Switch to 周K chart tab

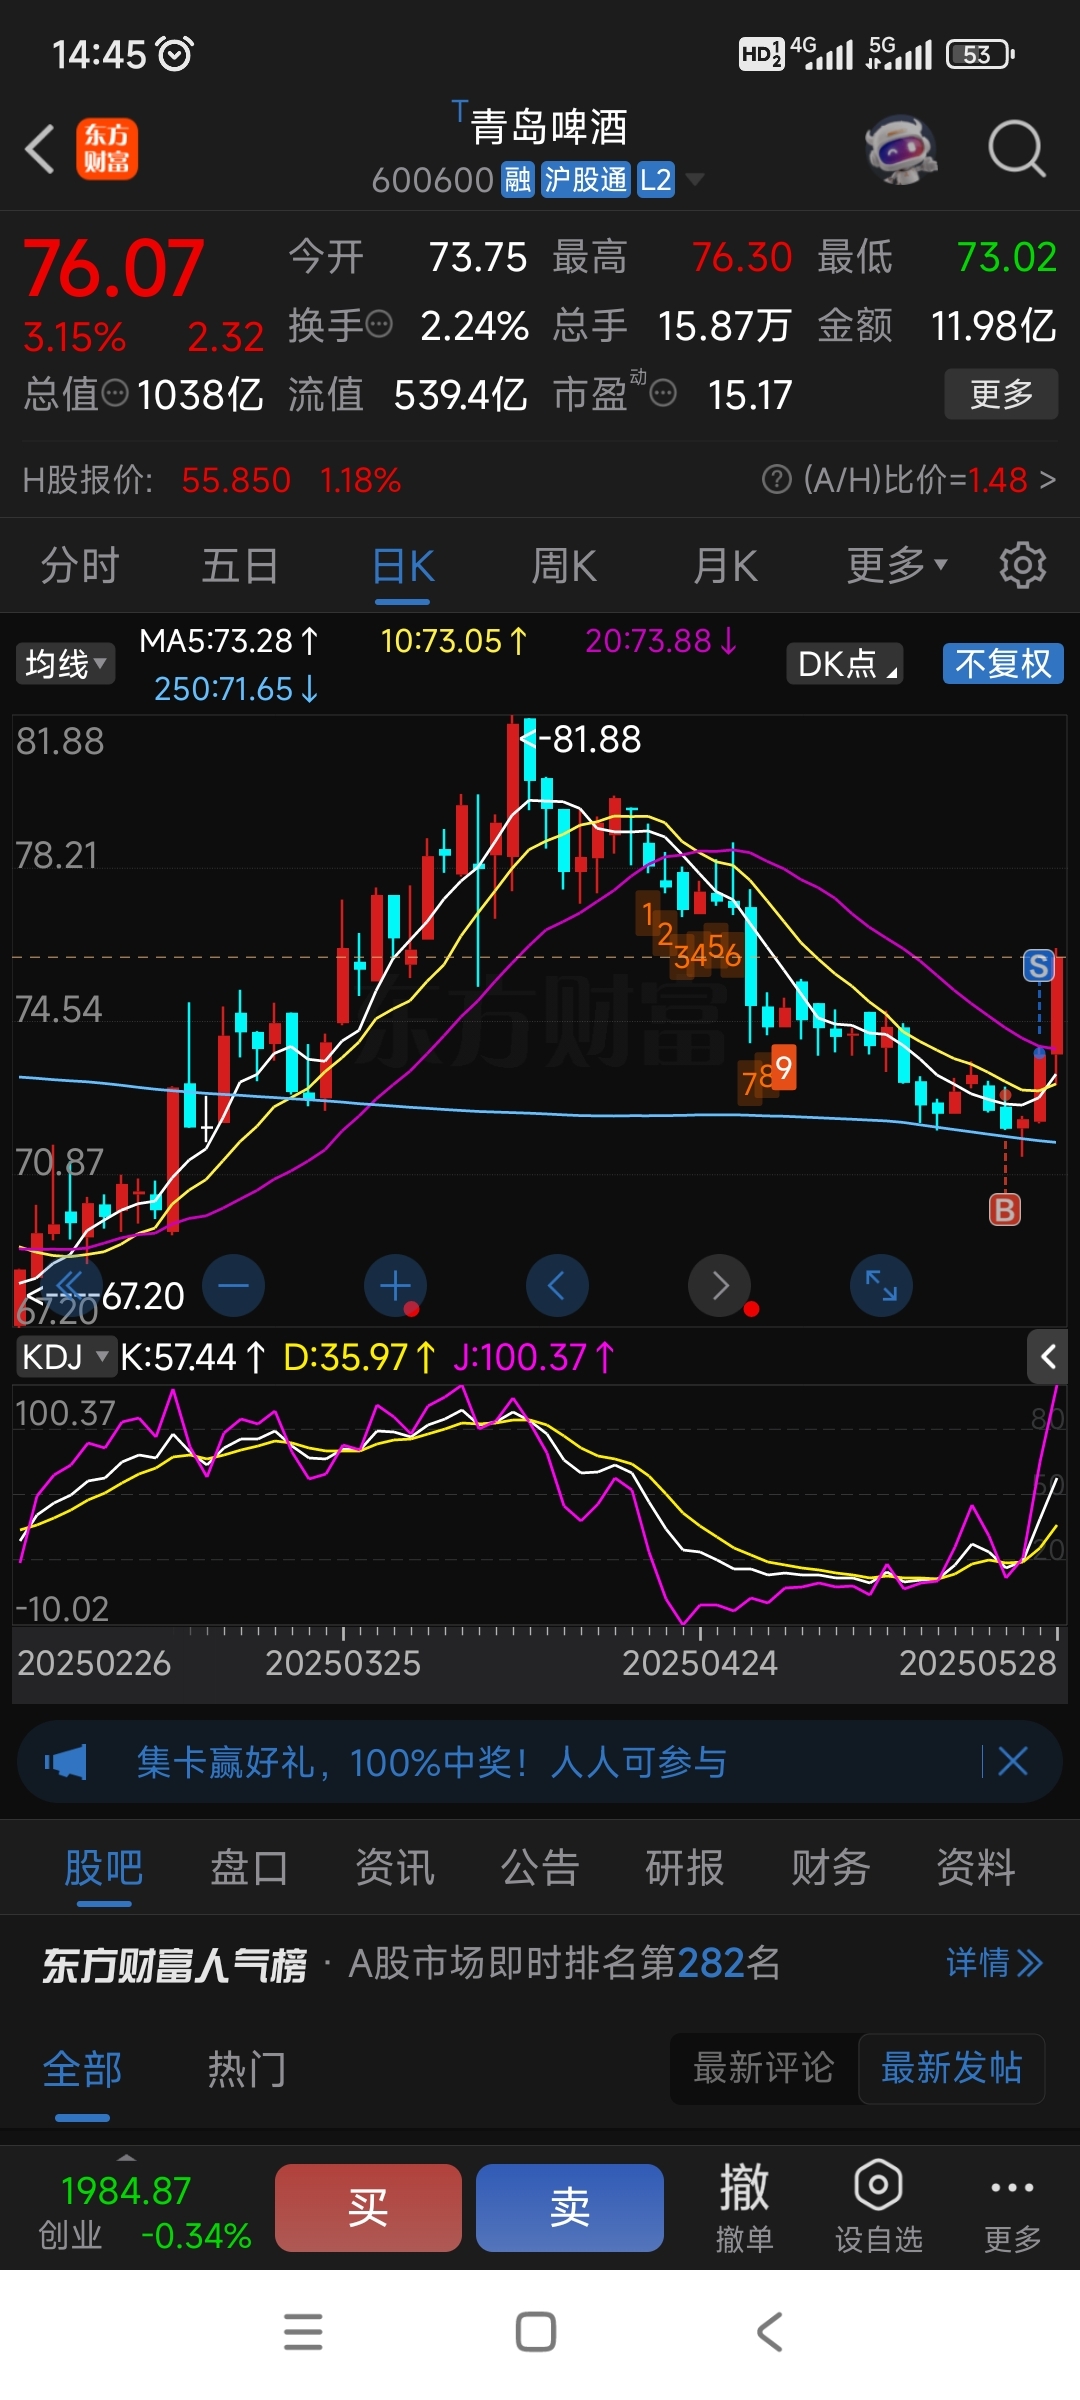tap(564, 566)
